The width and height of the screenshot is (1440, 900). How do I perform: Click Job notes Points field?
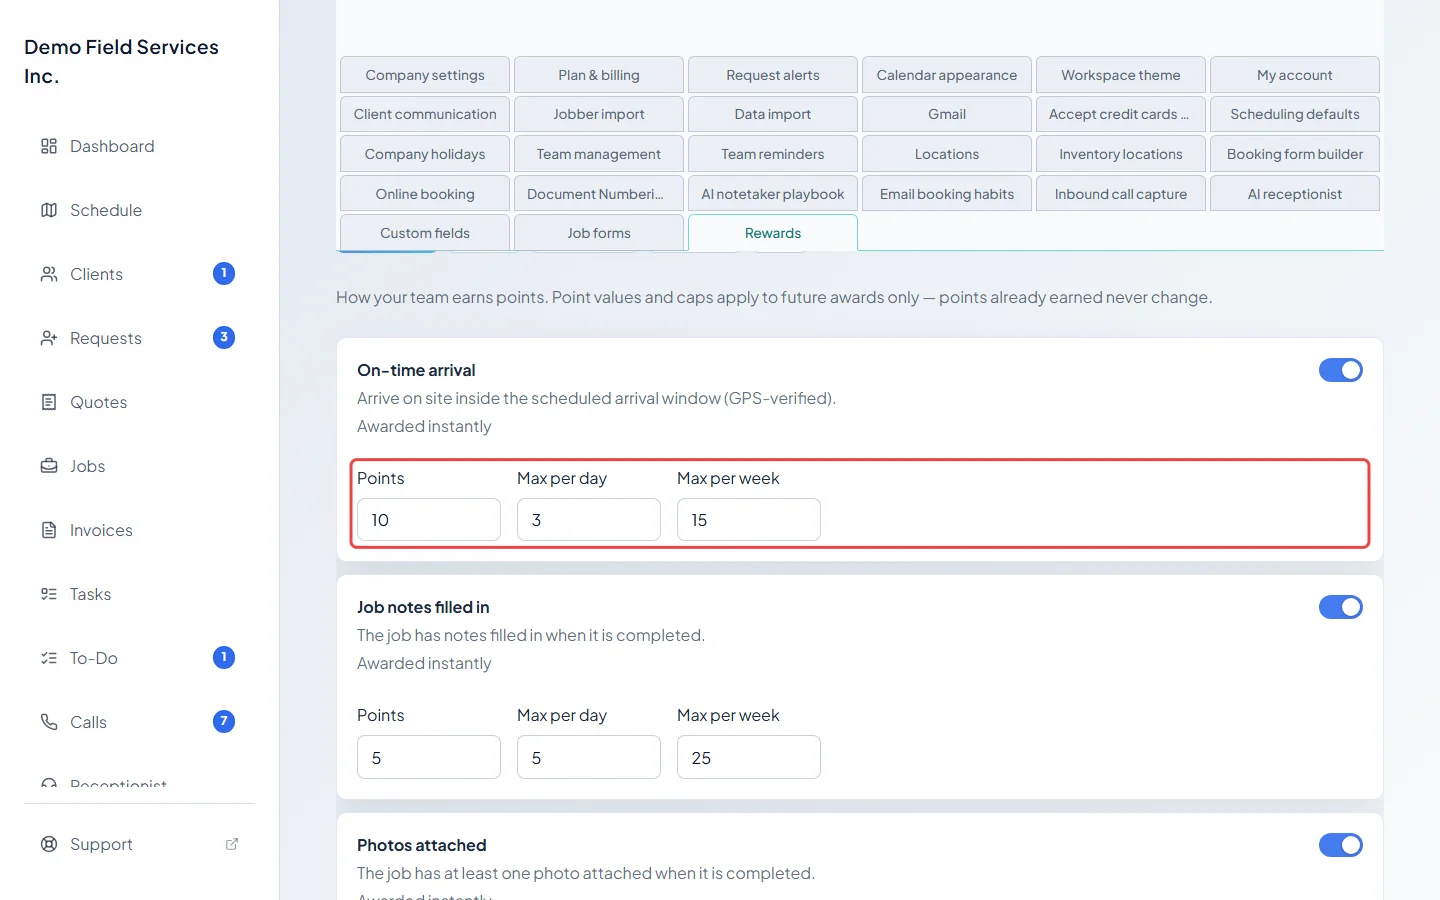429,757
